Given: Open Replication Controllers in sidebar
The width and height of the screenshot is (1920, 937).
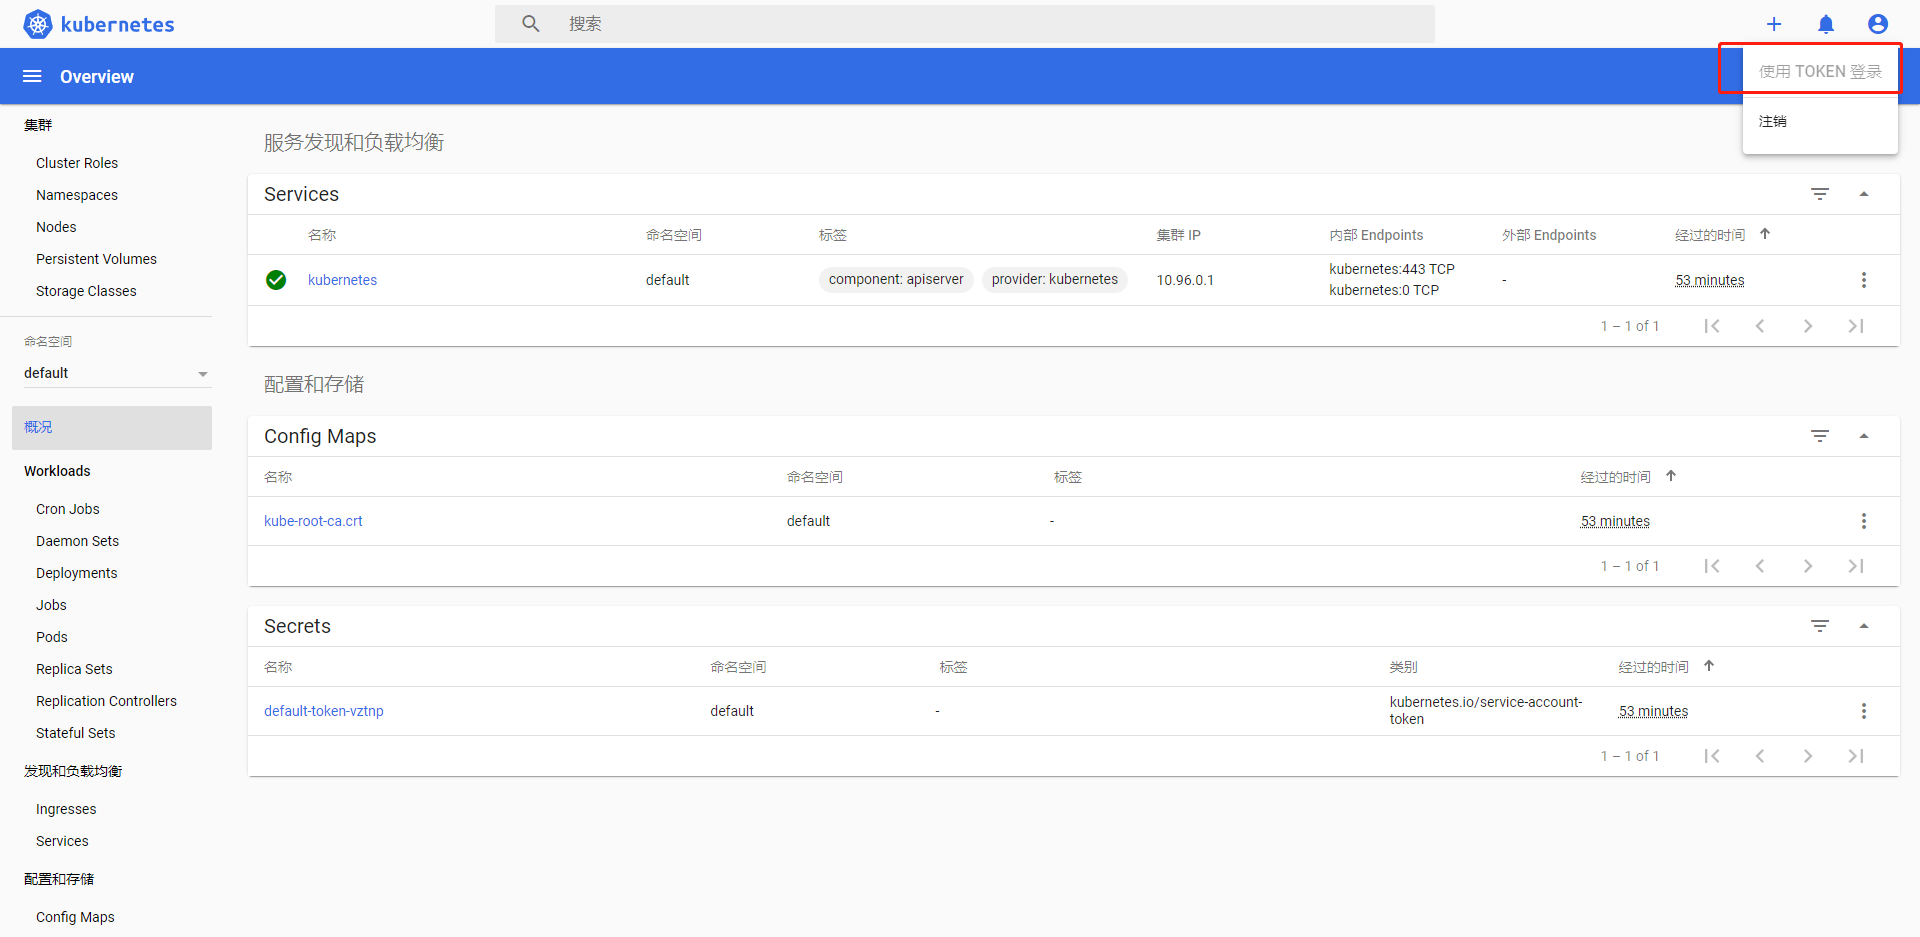Looking at the screenshot, I should click(x=106, y=701).
